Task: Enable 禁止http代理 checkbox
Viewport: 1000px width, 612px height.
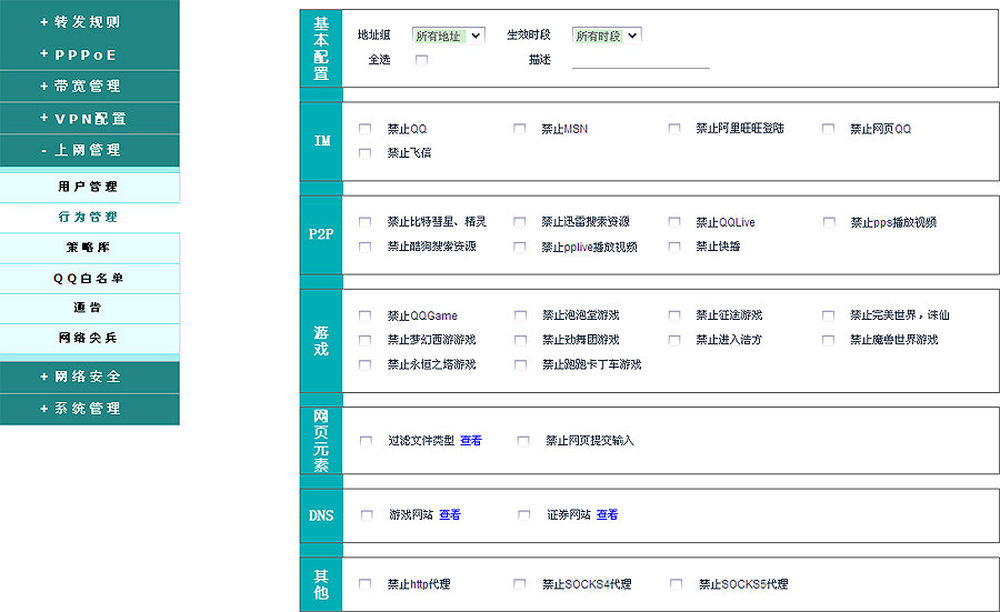Action: click(x=365, y=584)
